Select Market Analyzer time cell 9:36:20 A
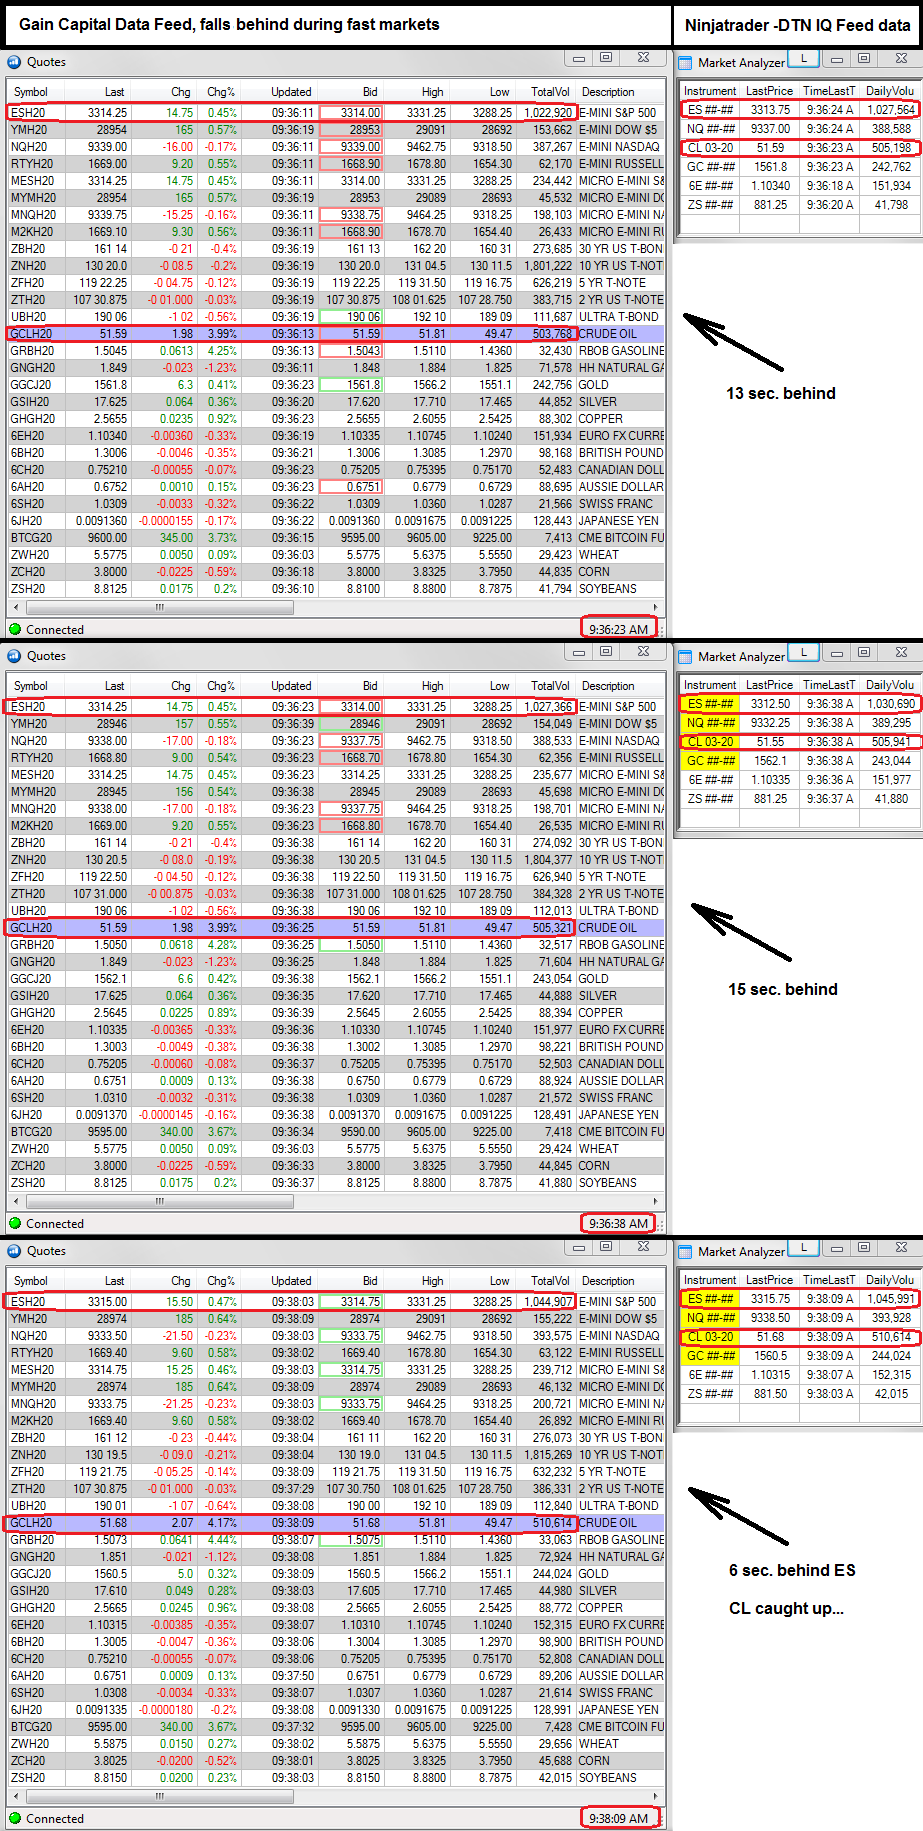 [828, 205]
